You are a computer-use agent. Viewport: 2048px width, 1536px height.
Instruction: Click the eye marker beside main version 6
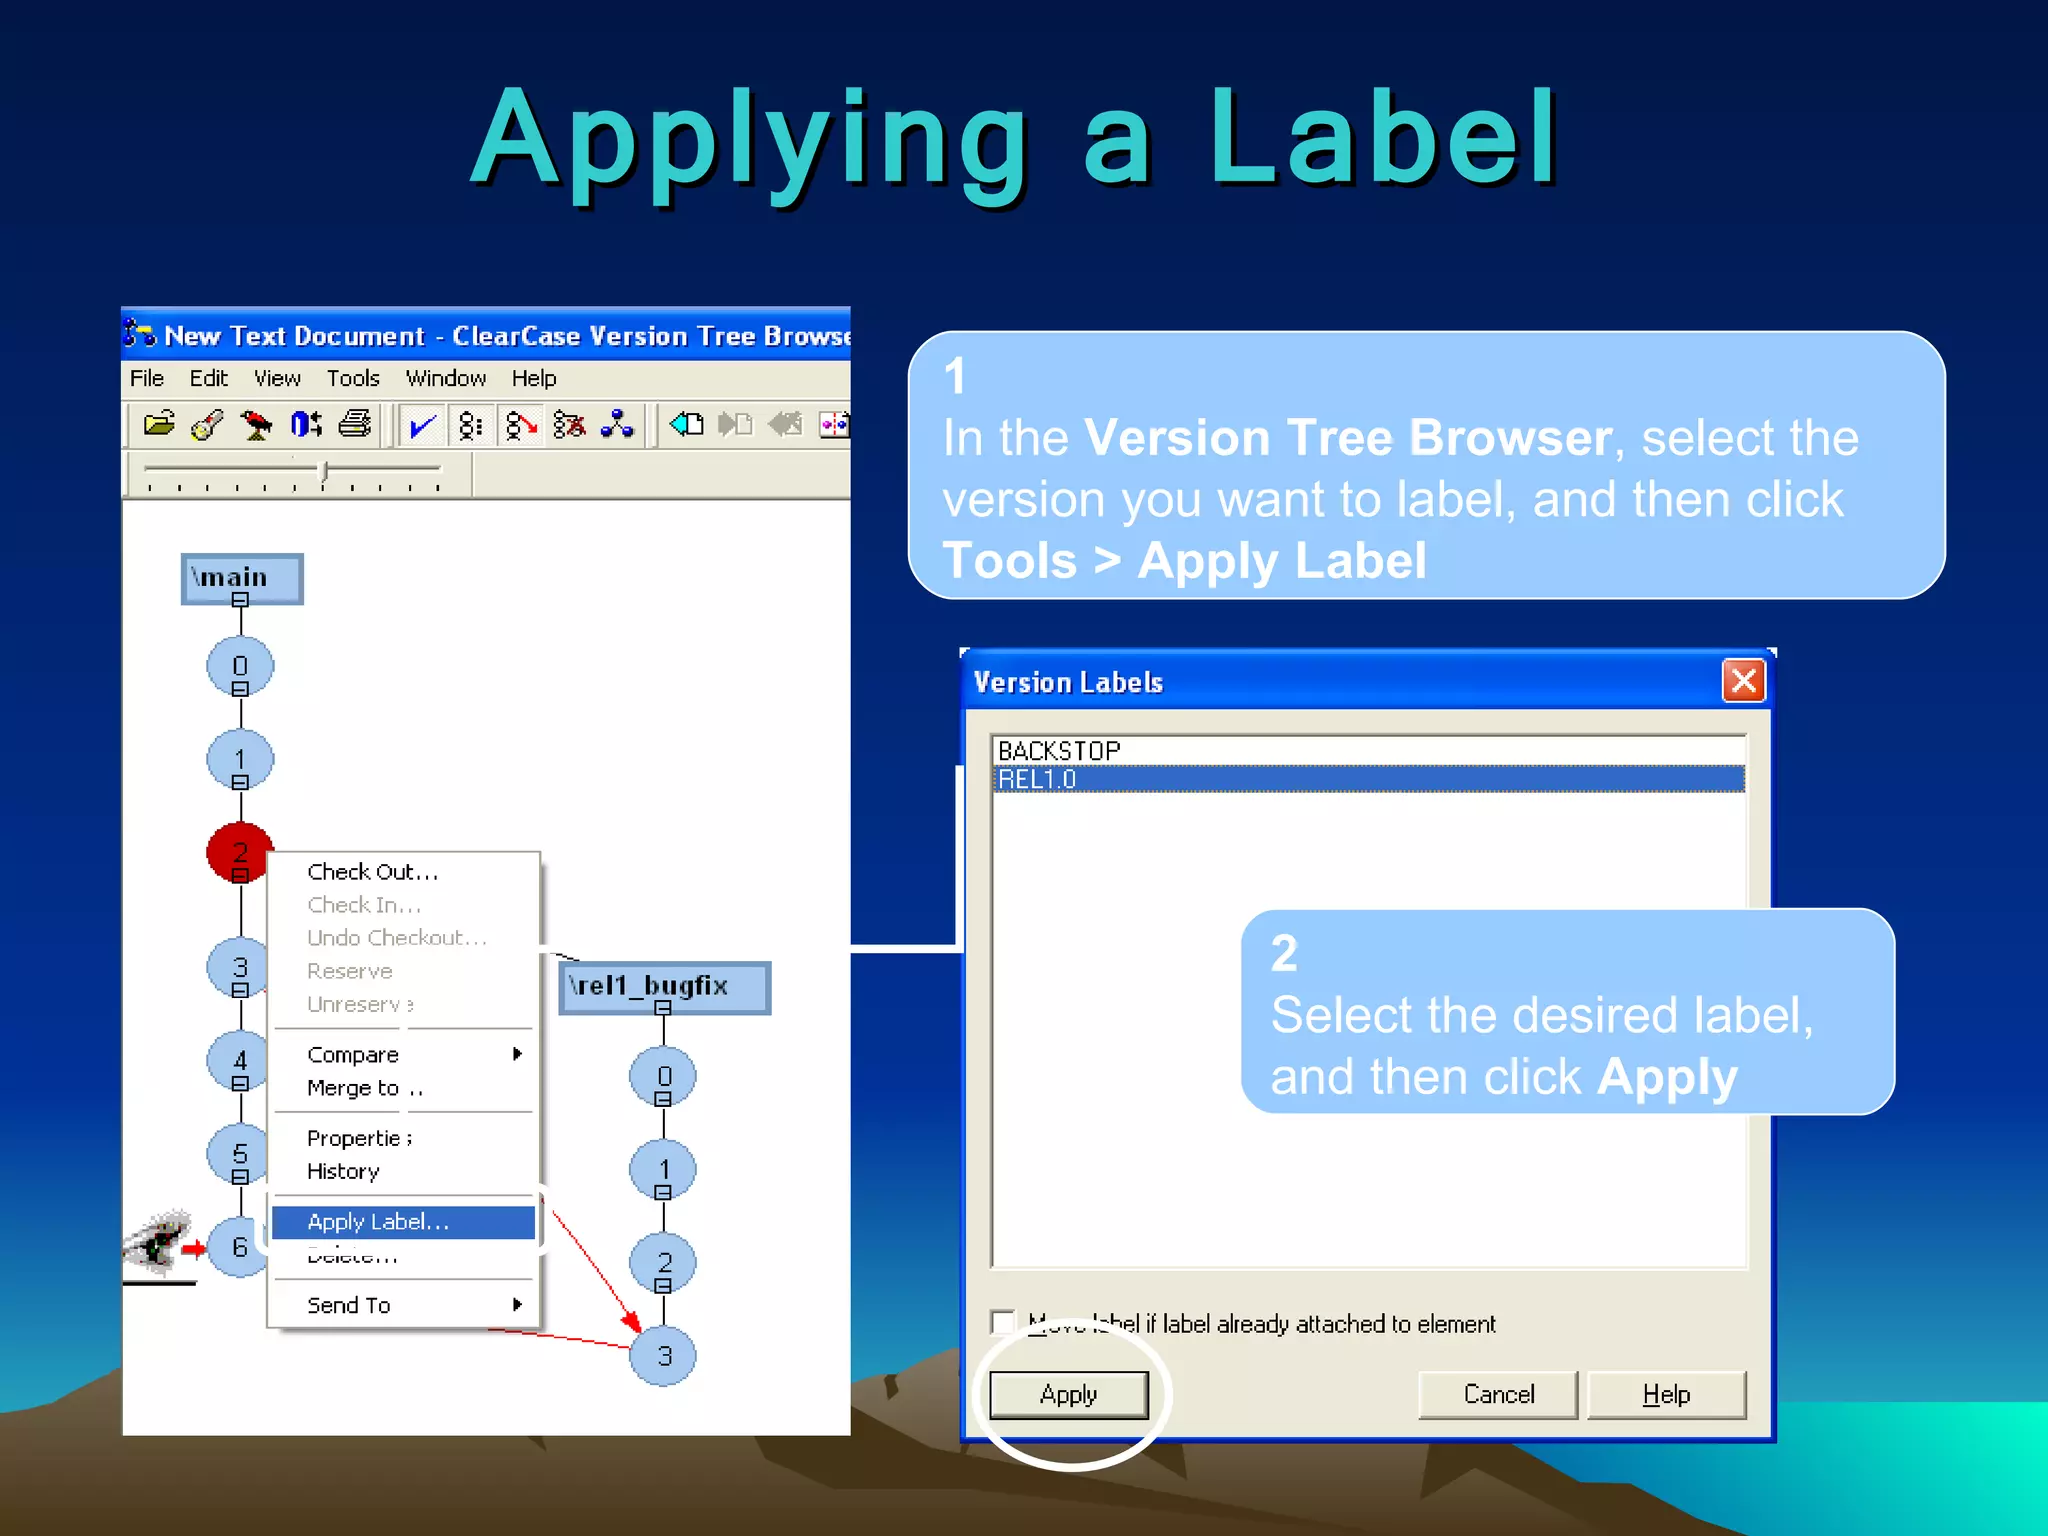point(160,1243)
